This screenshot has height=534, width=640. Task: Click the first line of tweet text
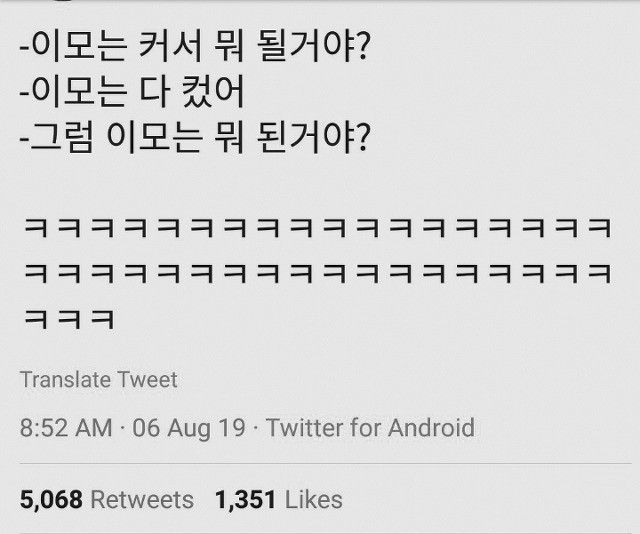point(190,48)
